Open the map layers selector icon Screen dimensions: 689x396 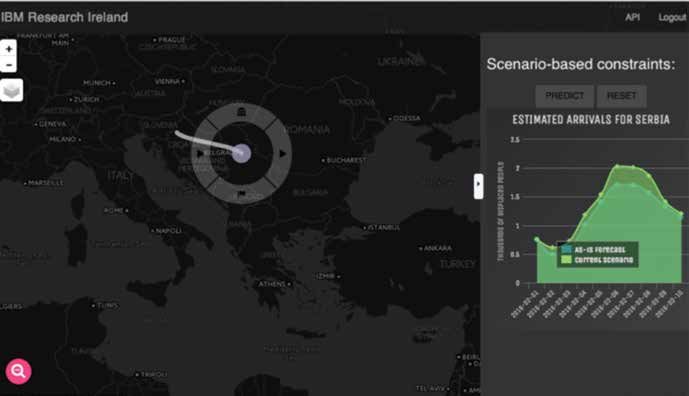point(11,91)
